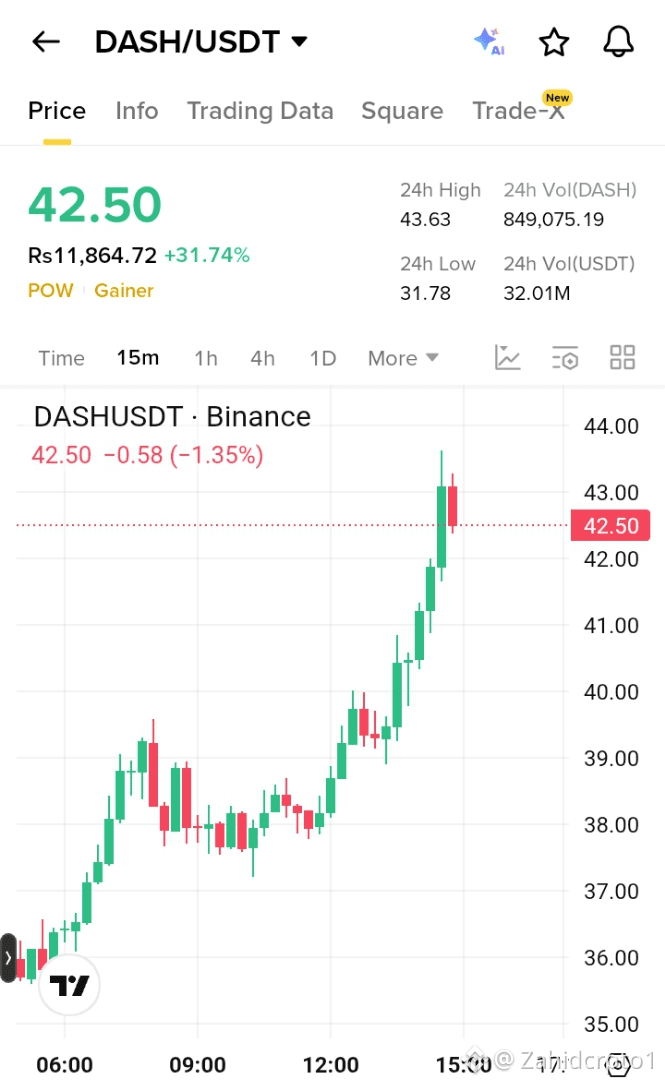This screenshot has width=665, height=1085.
Task: Click the 24h High value 43.63
Action: (425, 219)
